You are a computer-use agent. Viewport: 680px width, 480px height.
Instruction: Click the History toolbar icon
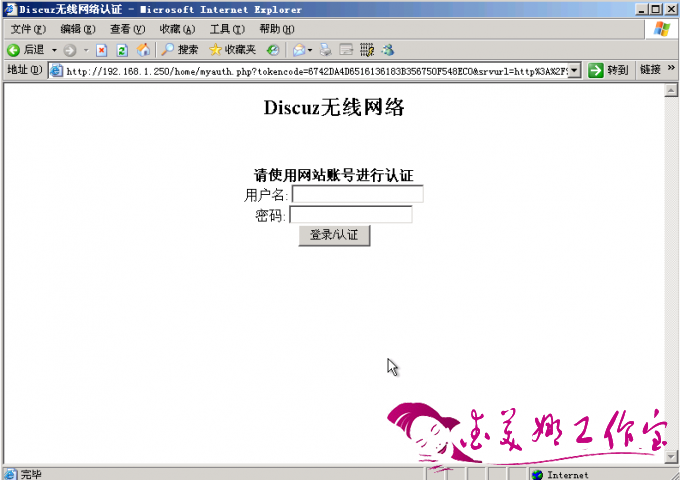(x=273, y=49)
